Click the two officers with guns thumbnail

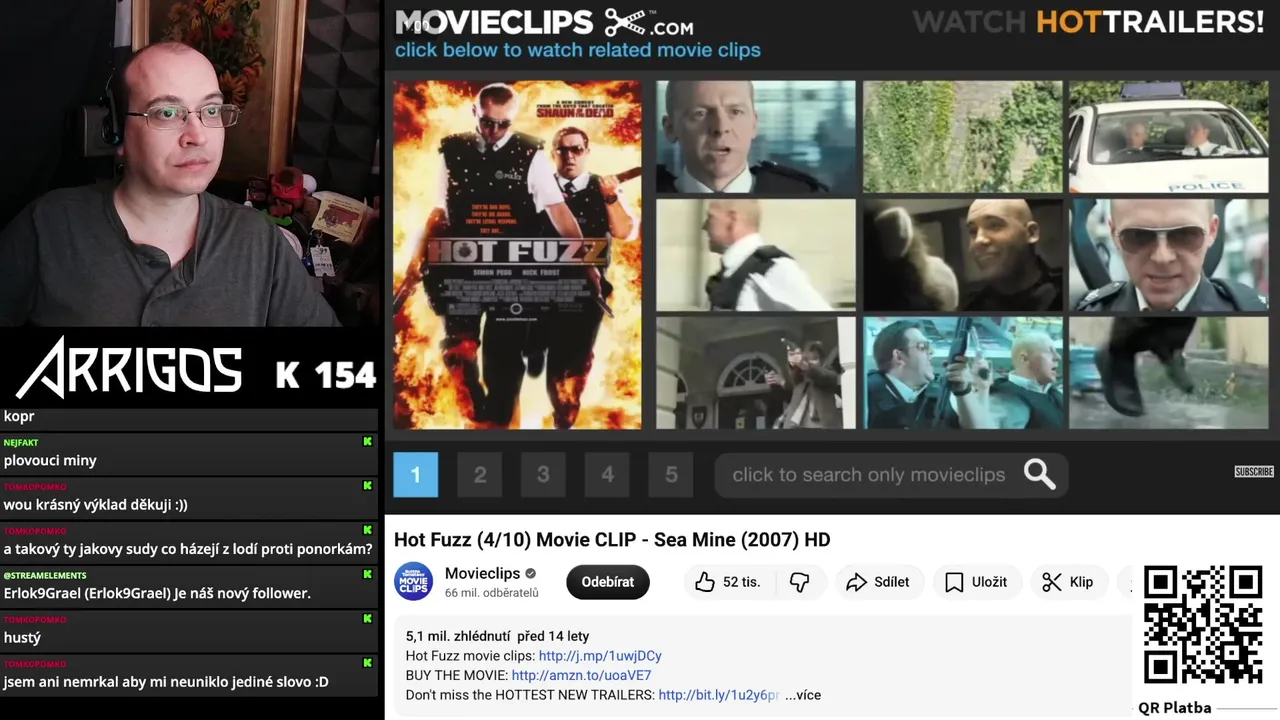[x=962, y=373]
